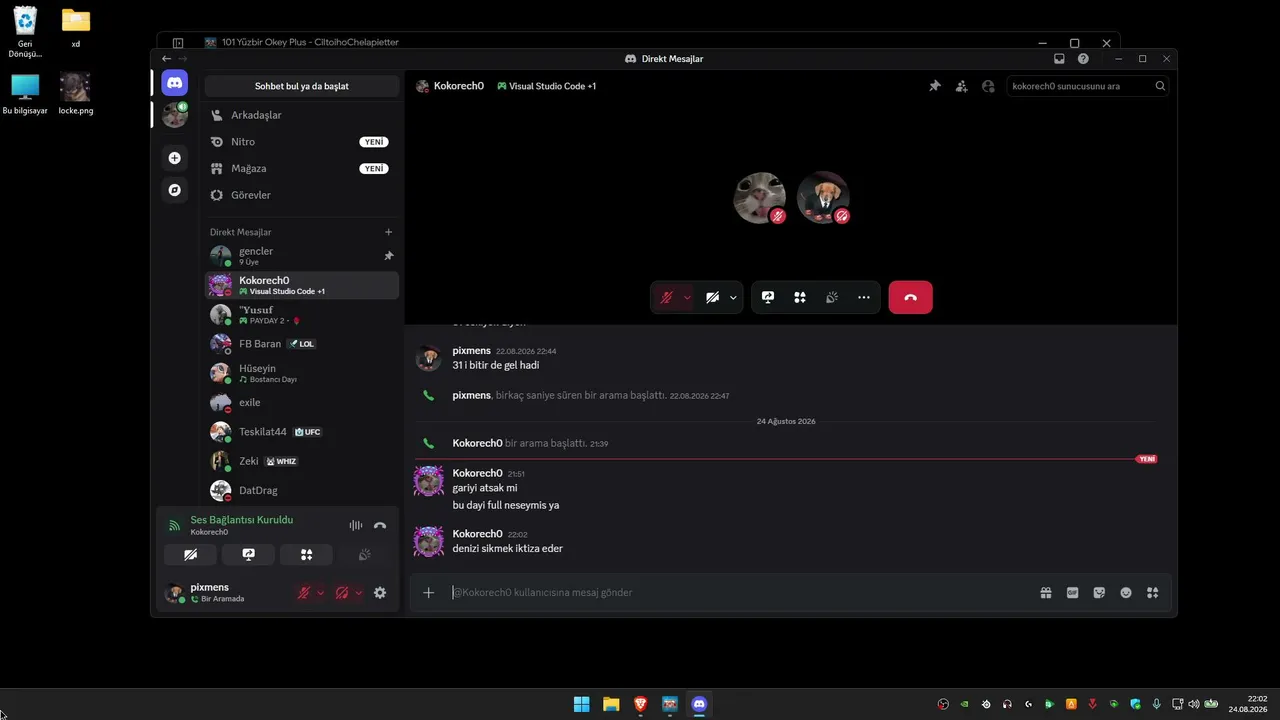The width and height of the screenshot is (1280, 720).
Task: Expand output device arrow in the user panel
Action: click(358, 593)
